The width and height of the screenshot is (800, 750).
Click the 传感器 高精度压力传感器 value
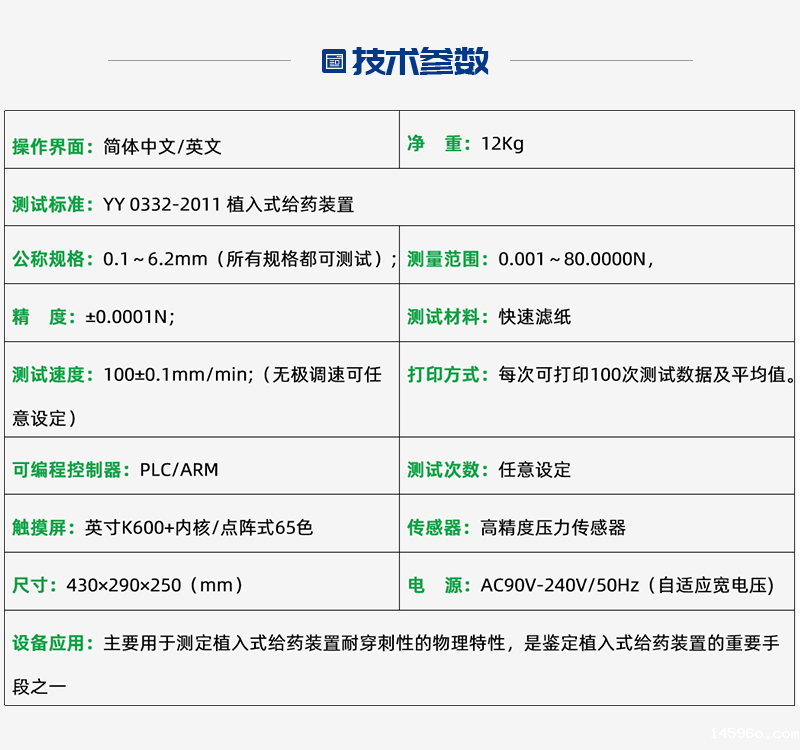coord(553,527)
